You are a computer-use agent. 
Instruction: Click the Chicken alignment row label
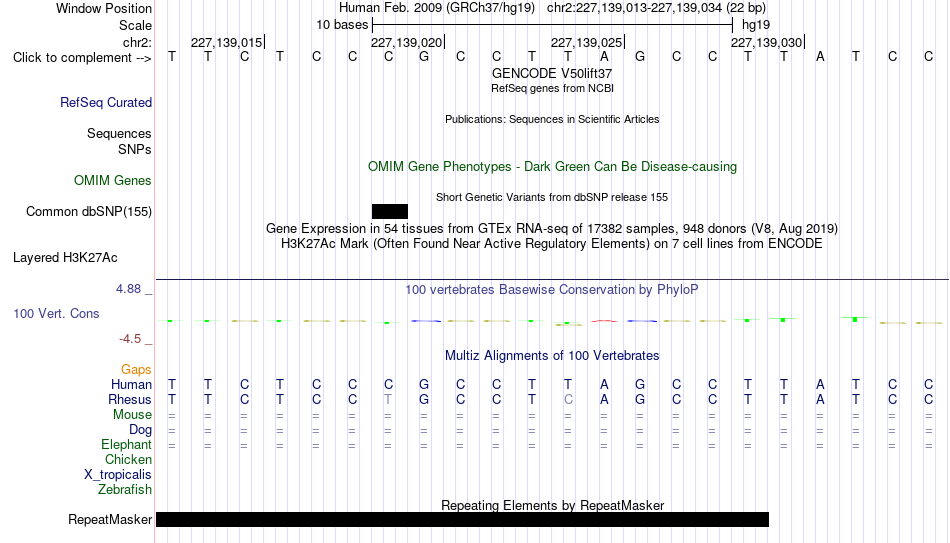click(x=128, y=460)
